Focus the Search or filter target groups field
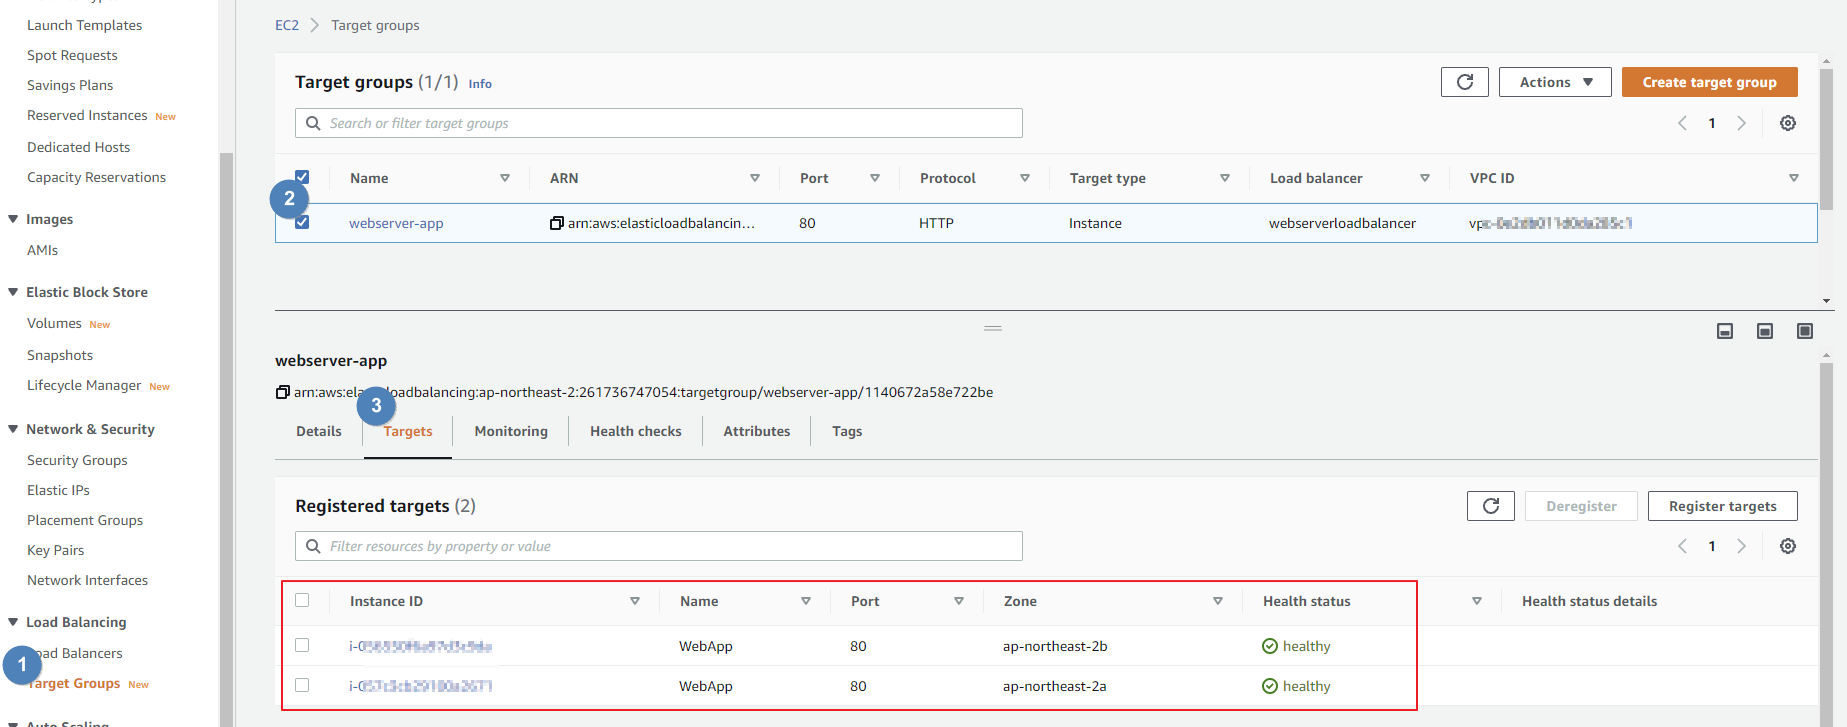 point(659,123)
